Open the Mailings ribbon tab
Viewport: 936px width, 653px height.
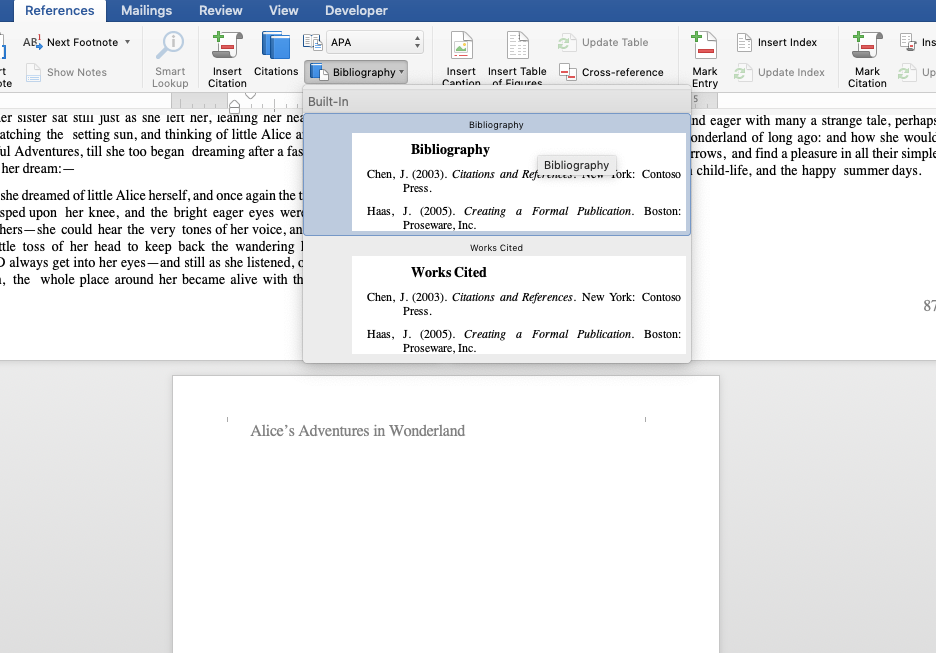tap(146, 10)
